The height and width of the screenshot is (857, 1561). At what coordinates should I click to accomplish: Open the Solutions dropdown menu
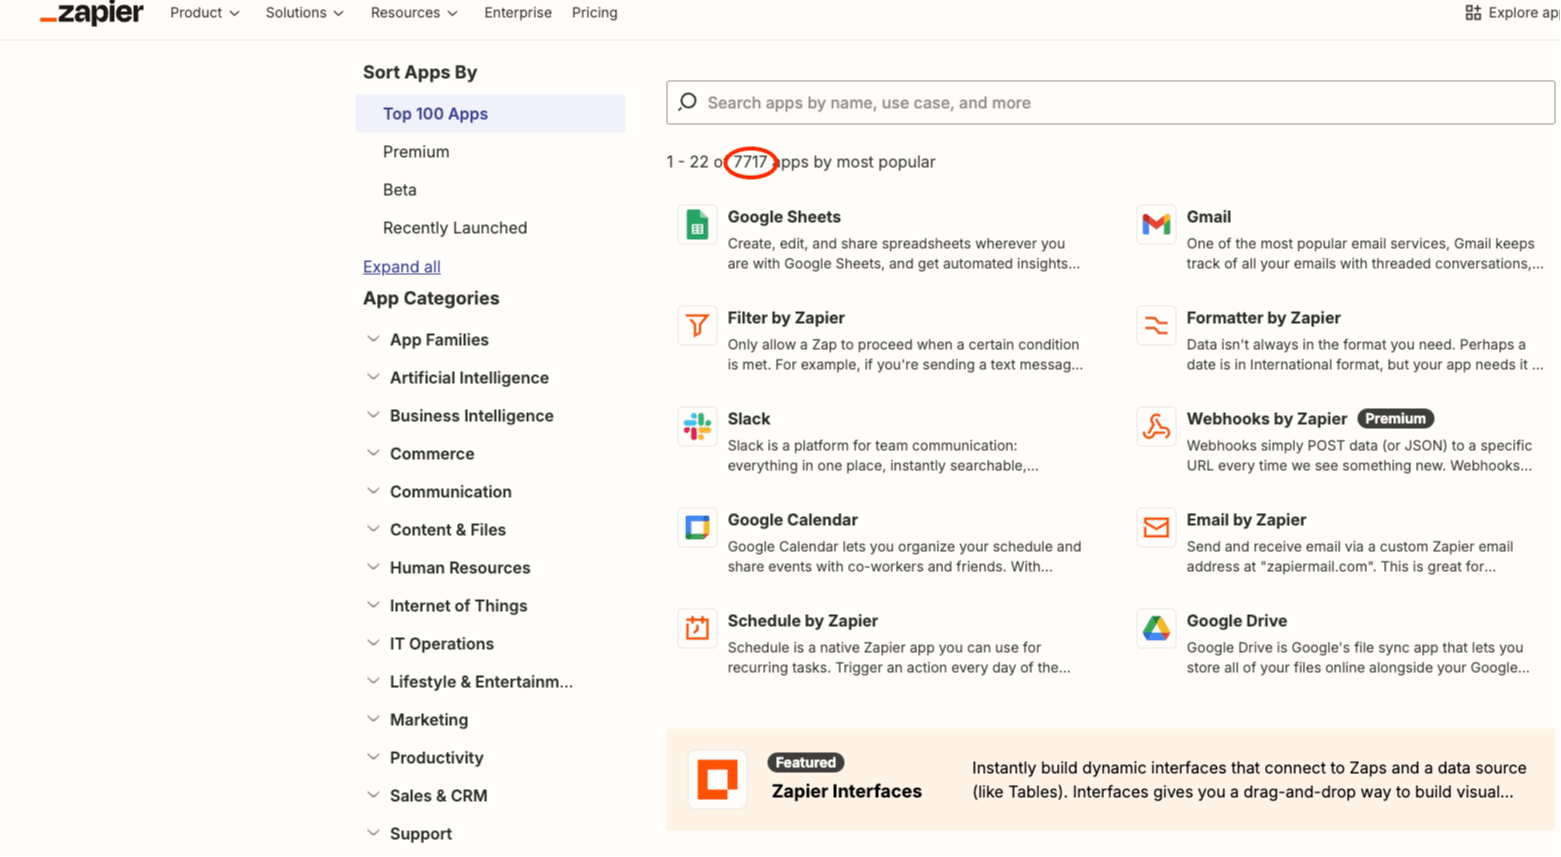pyautogui.click(x=305, y=13)
